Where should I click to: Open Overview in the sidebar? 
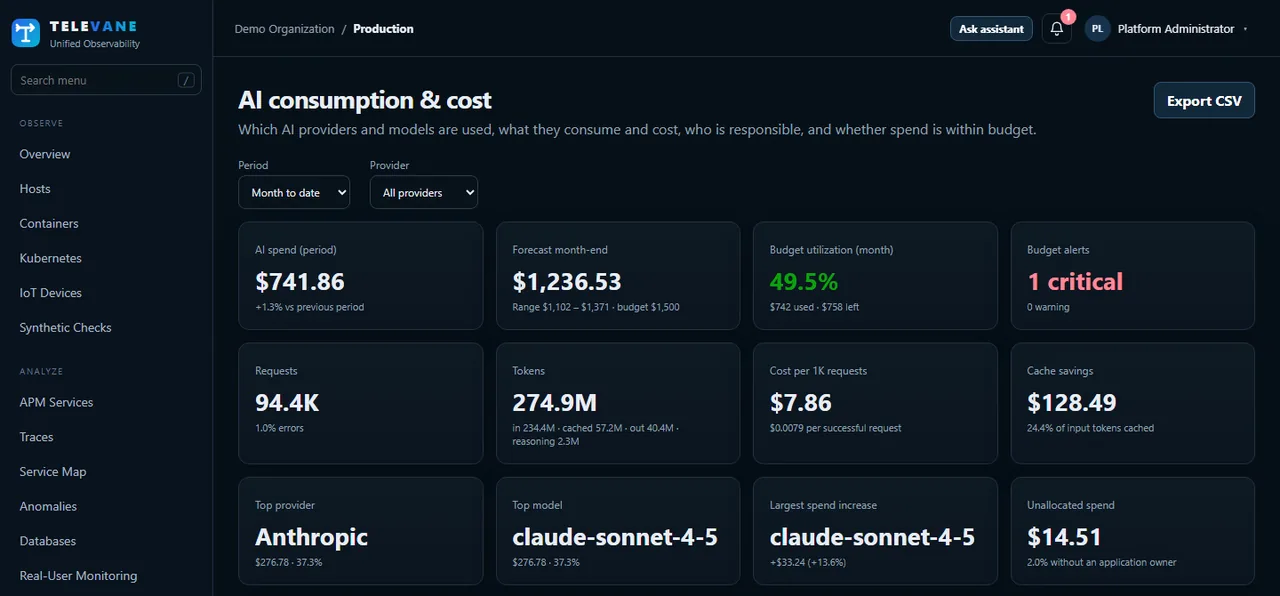tap(45, 154)
